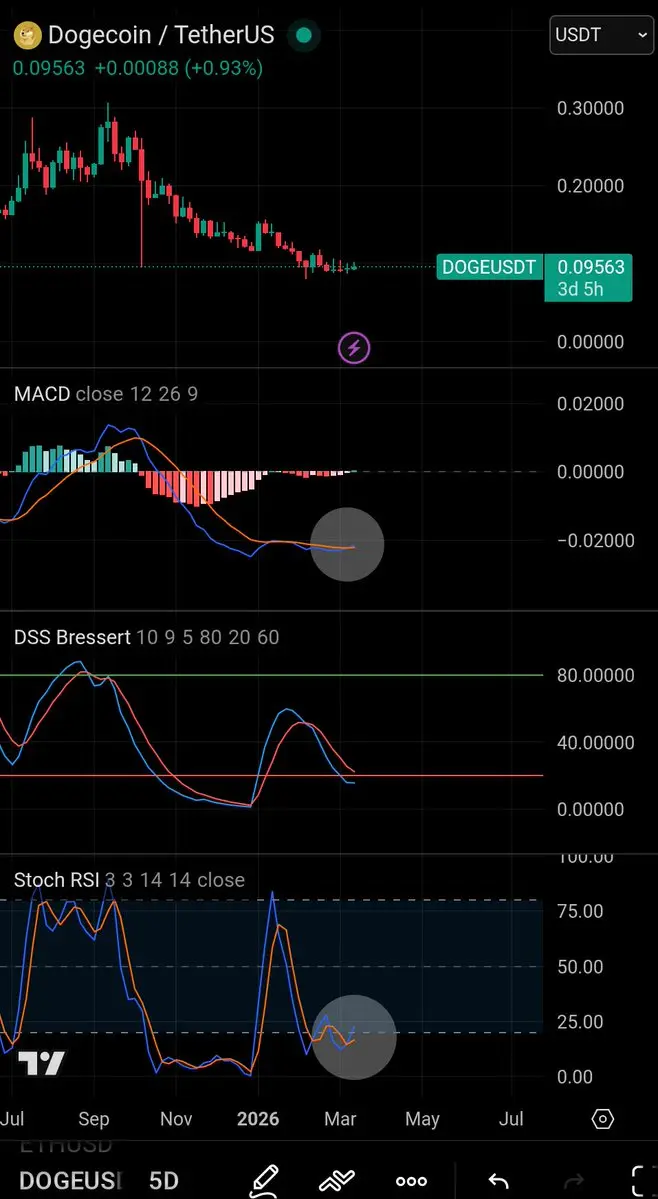Select the DOGEUSDT price label
The width and height of the screenshot is (658, 1199).
point(489,267)
